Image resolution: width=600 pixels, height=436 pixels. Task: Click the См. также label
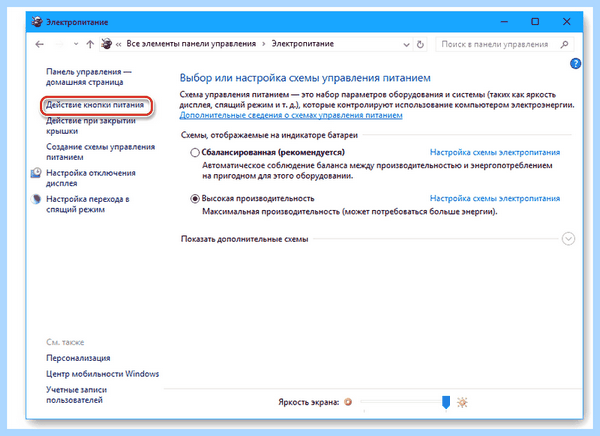pos(65,342)
